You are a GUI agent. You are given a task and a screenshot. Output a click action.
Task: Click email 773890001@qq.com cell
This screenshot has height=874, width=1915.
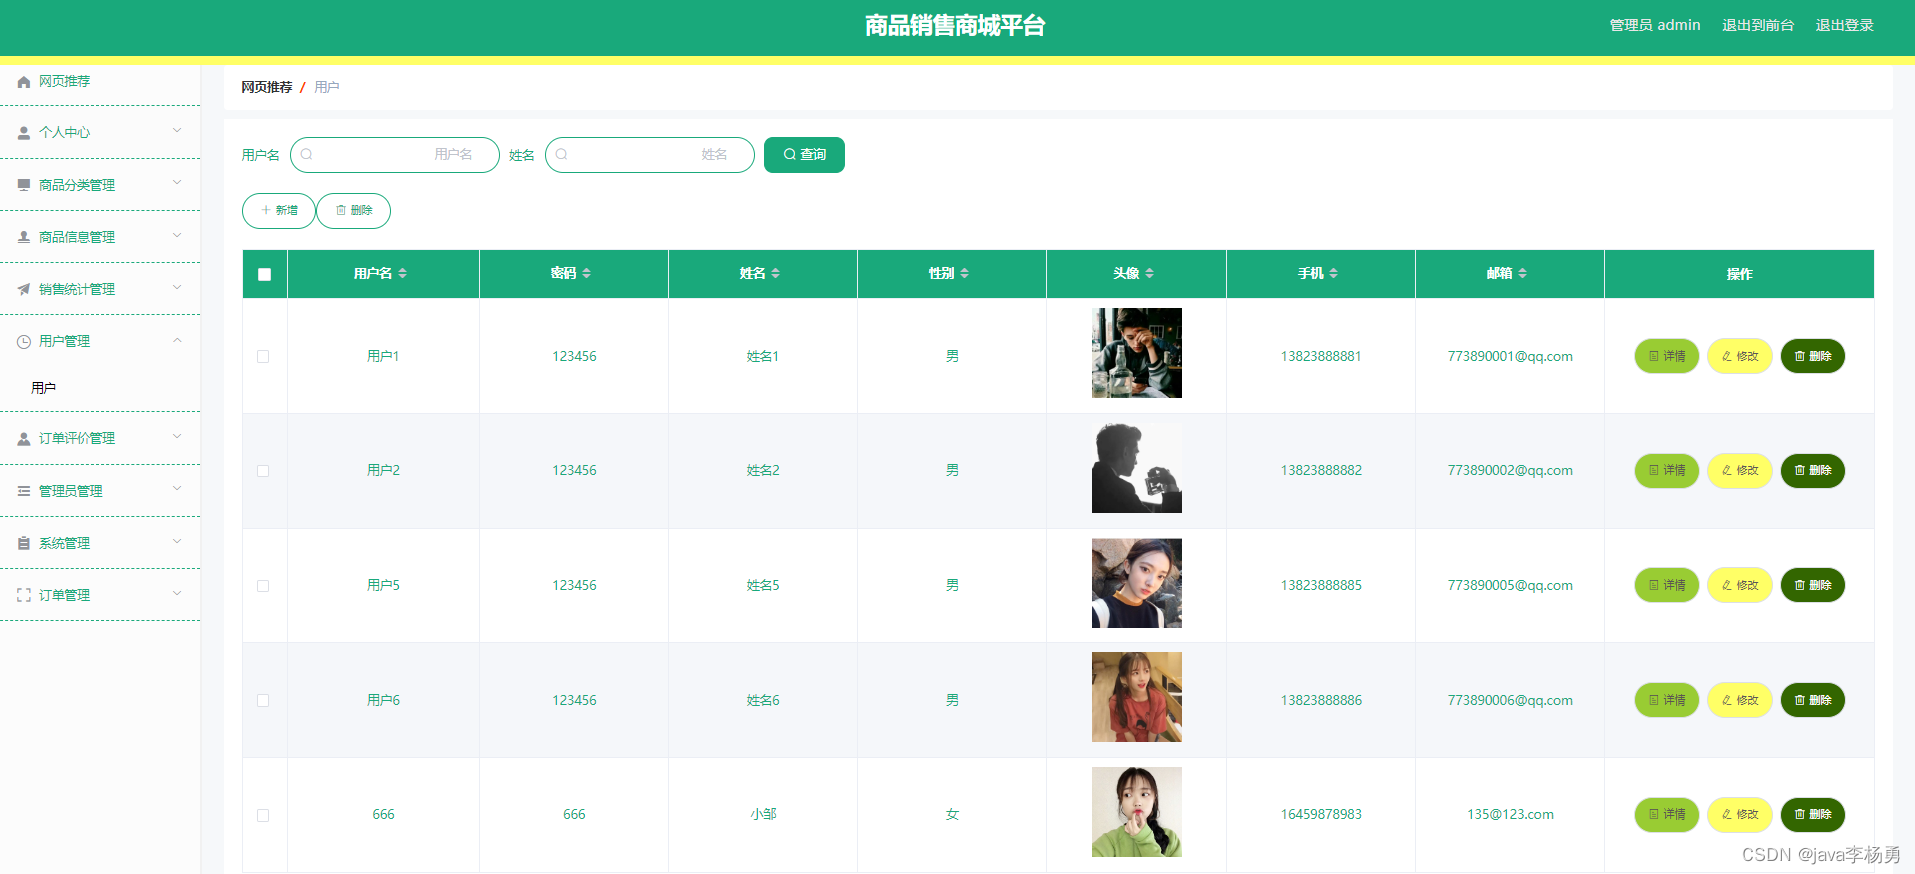pyautogui.click(x=1510, y=357)
